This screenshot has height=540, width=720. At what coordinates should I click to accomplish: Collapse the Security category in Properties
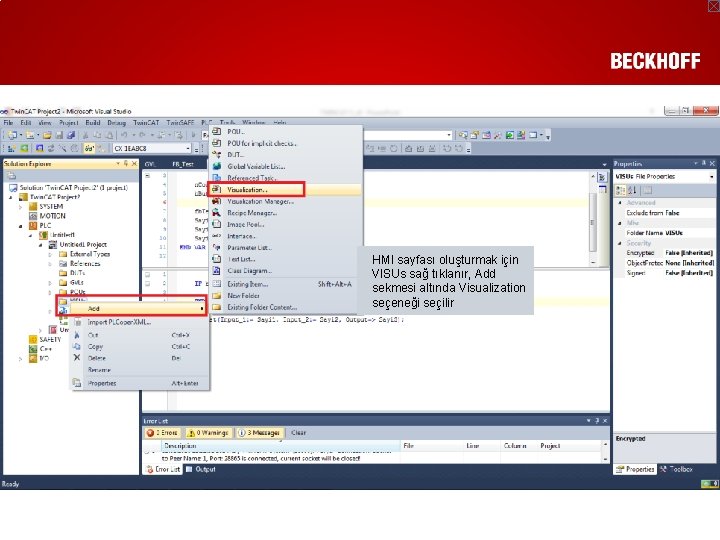[619, 243]
